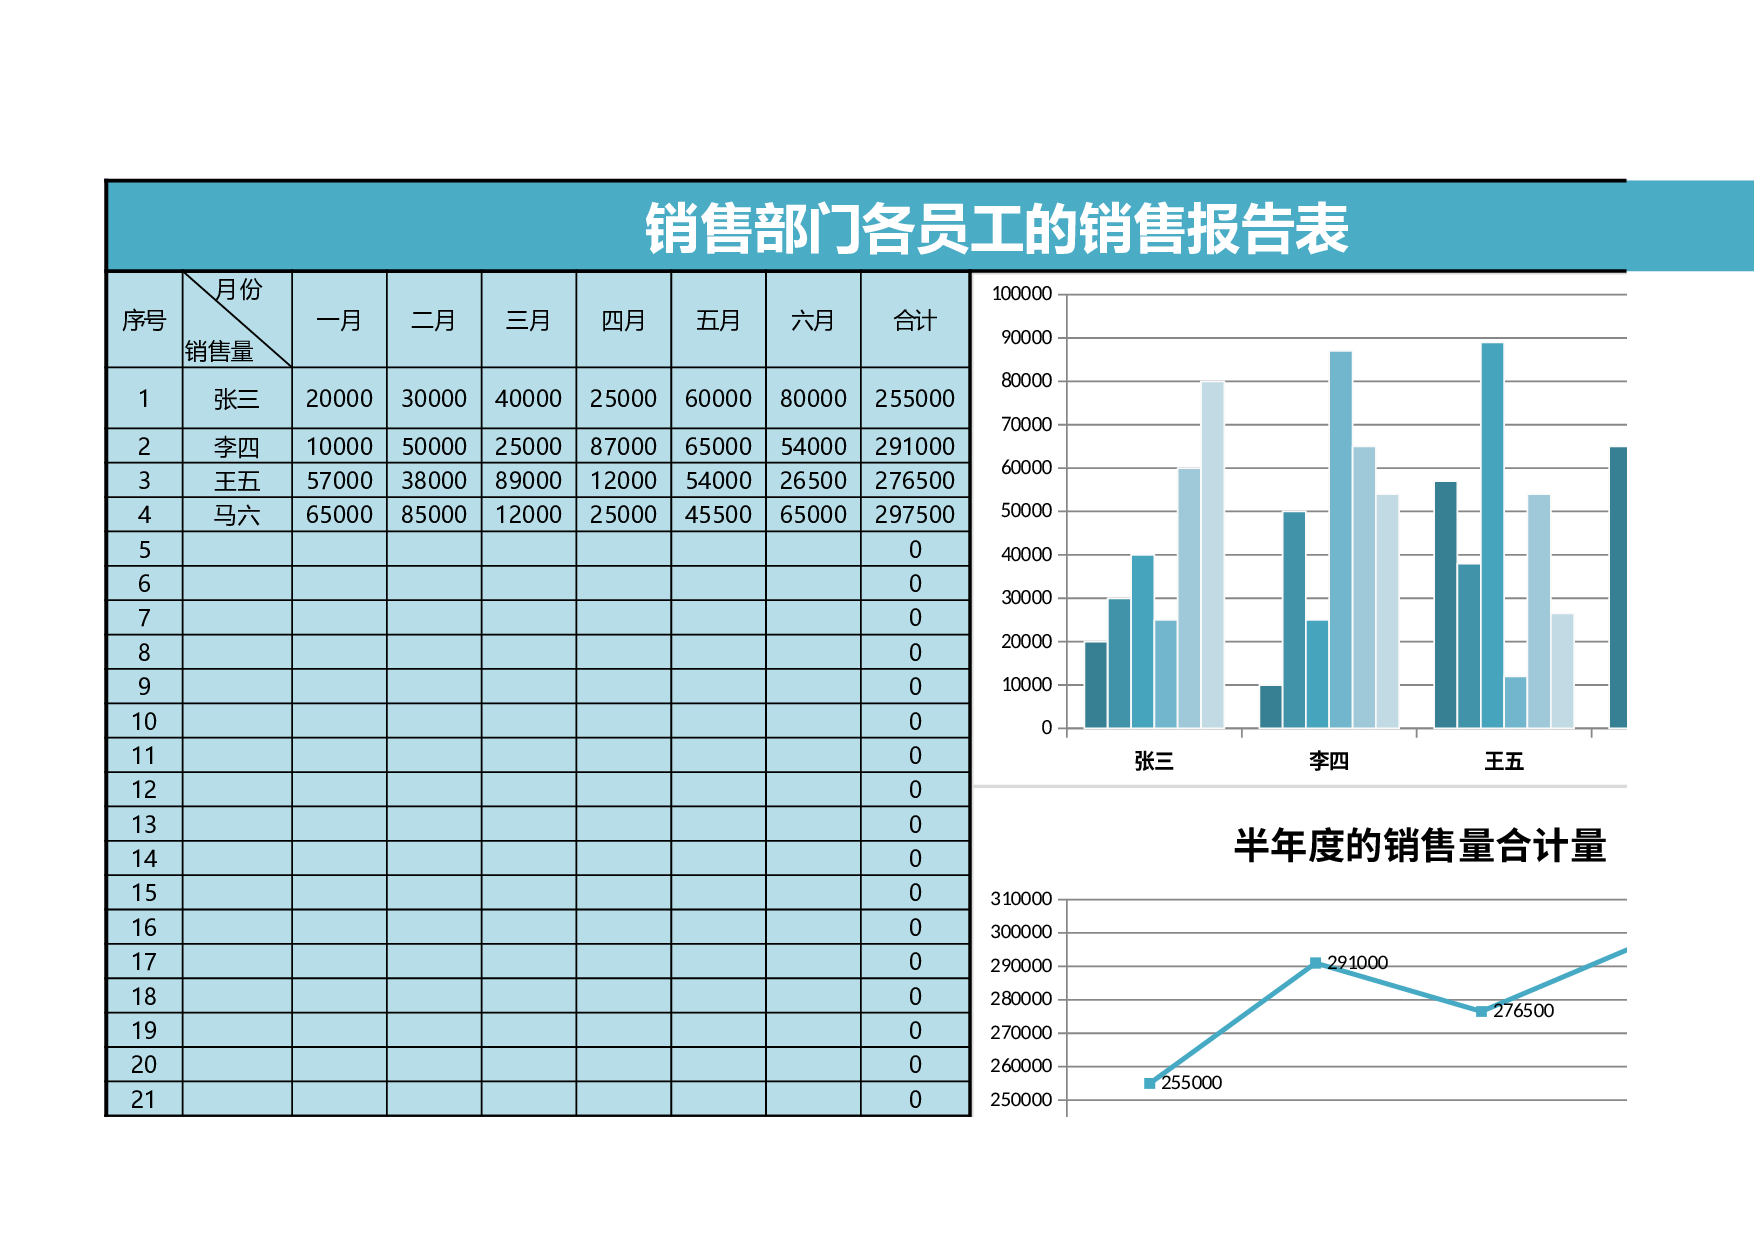This screenshot has width=1754, height=1240.
Task: Click the 291000 data label on line chart
Action: pos(1358,963)
